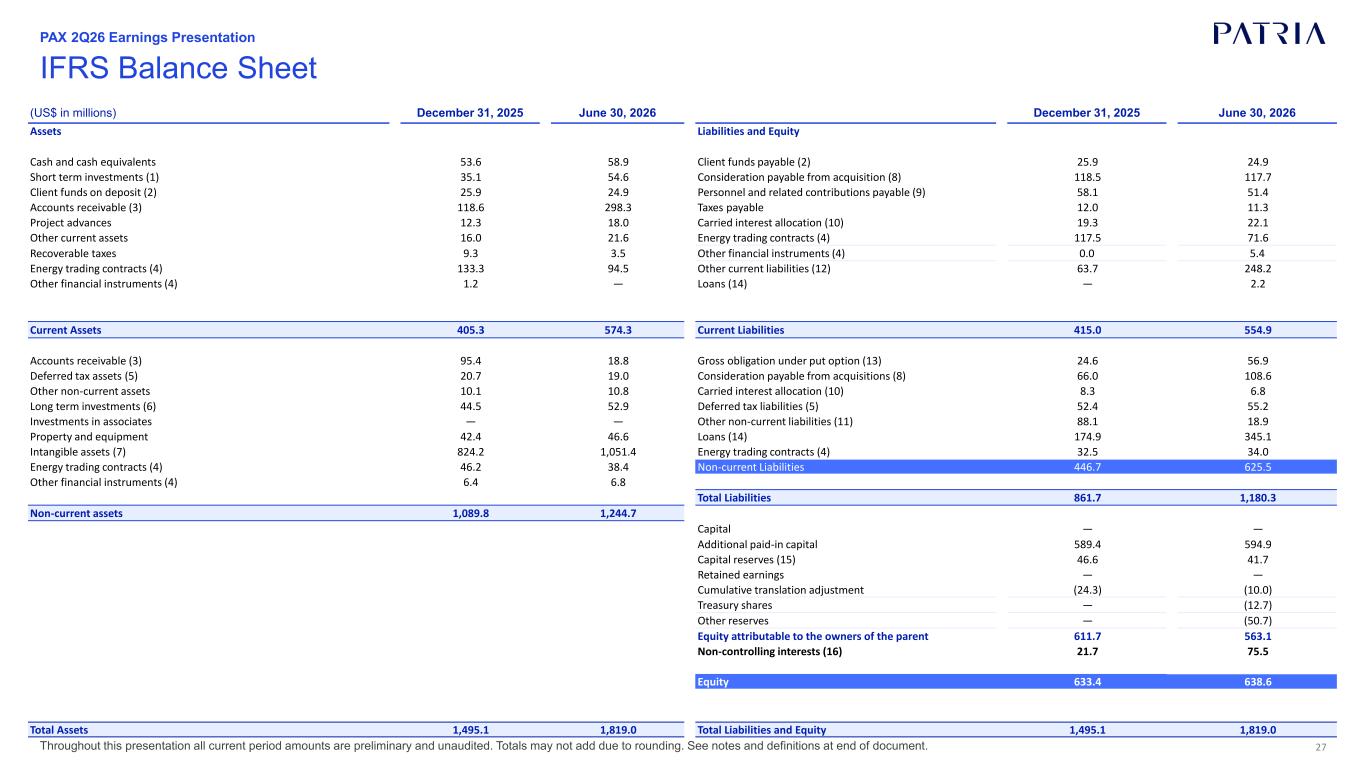Click 'Other current assets' label
Screen dimensions: 1365x767
[79, 238]
